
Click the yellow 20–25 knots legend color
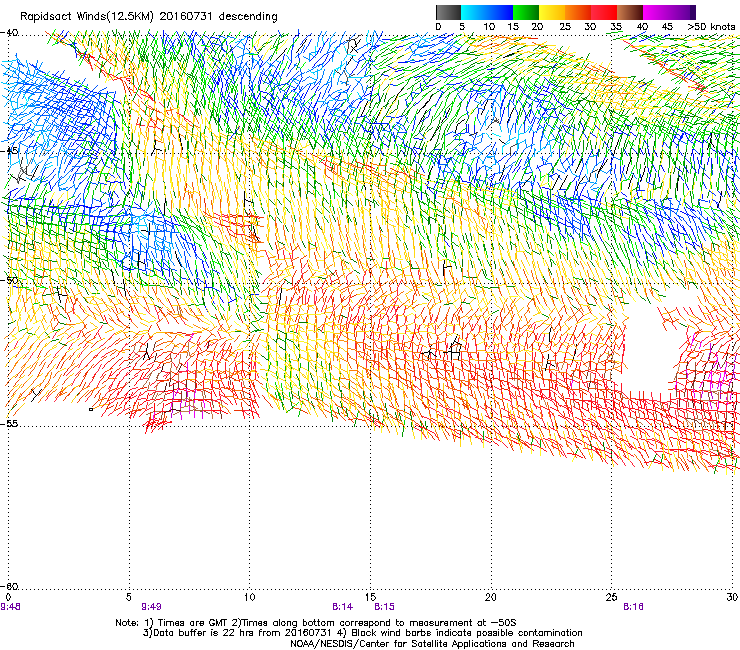coord(552,12)
